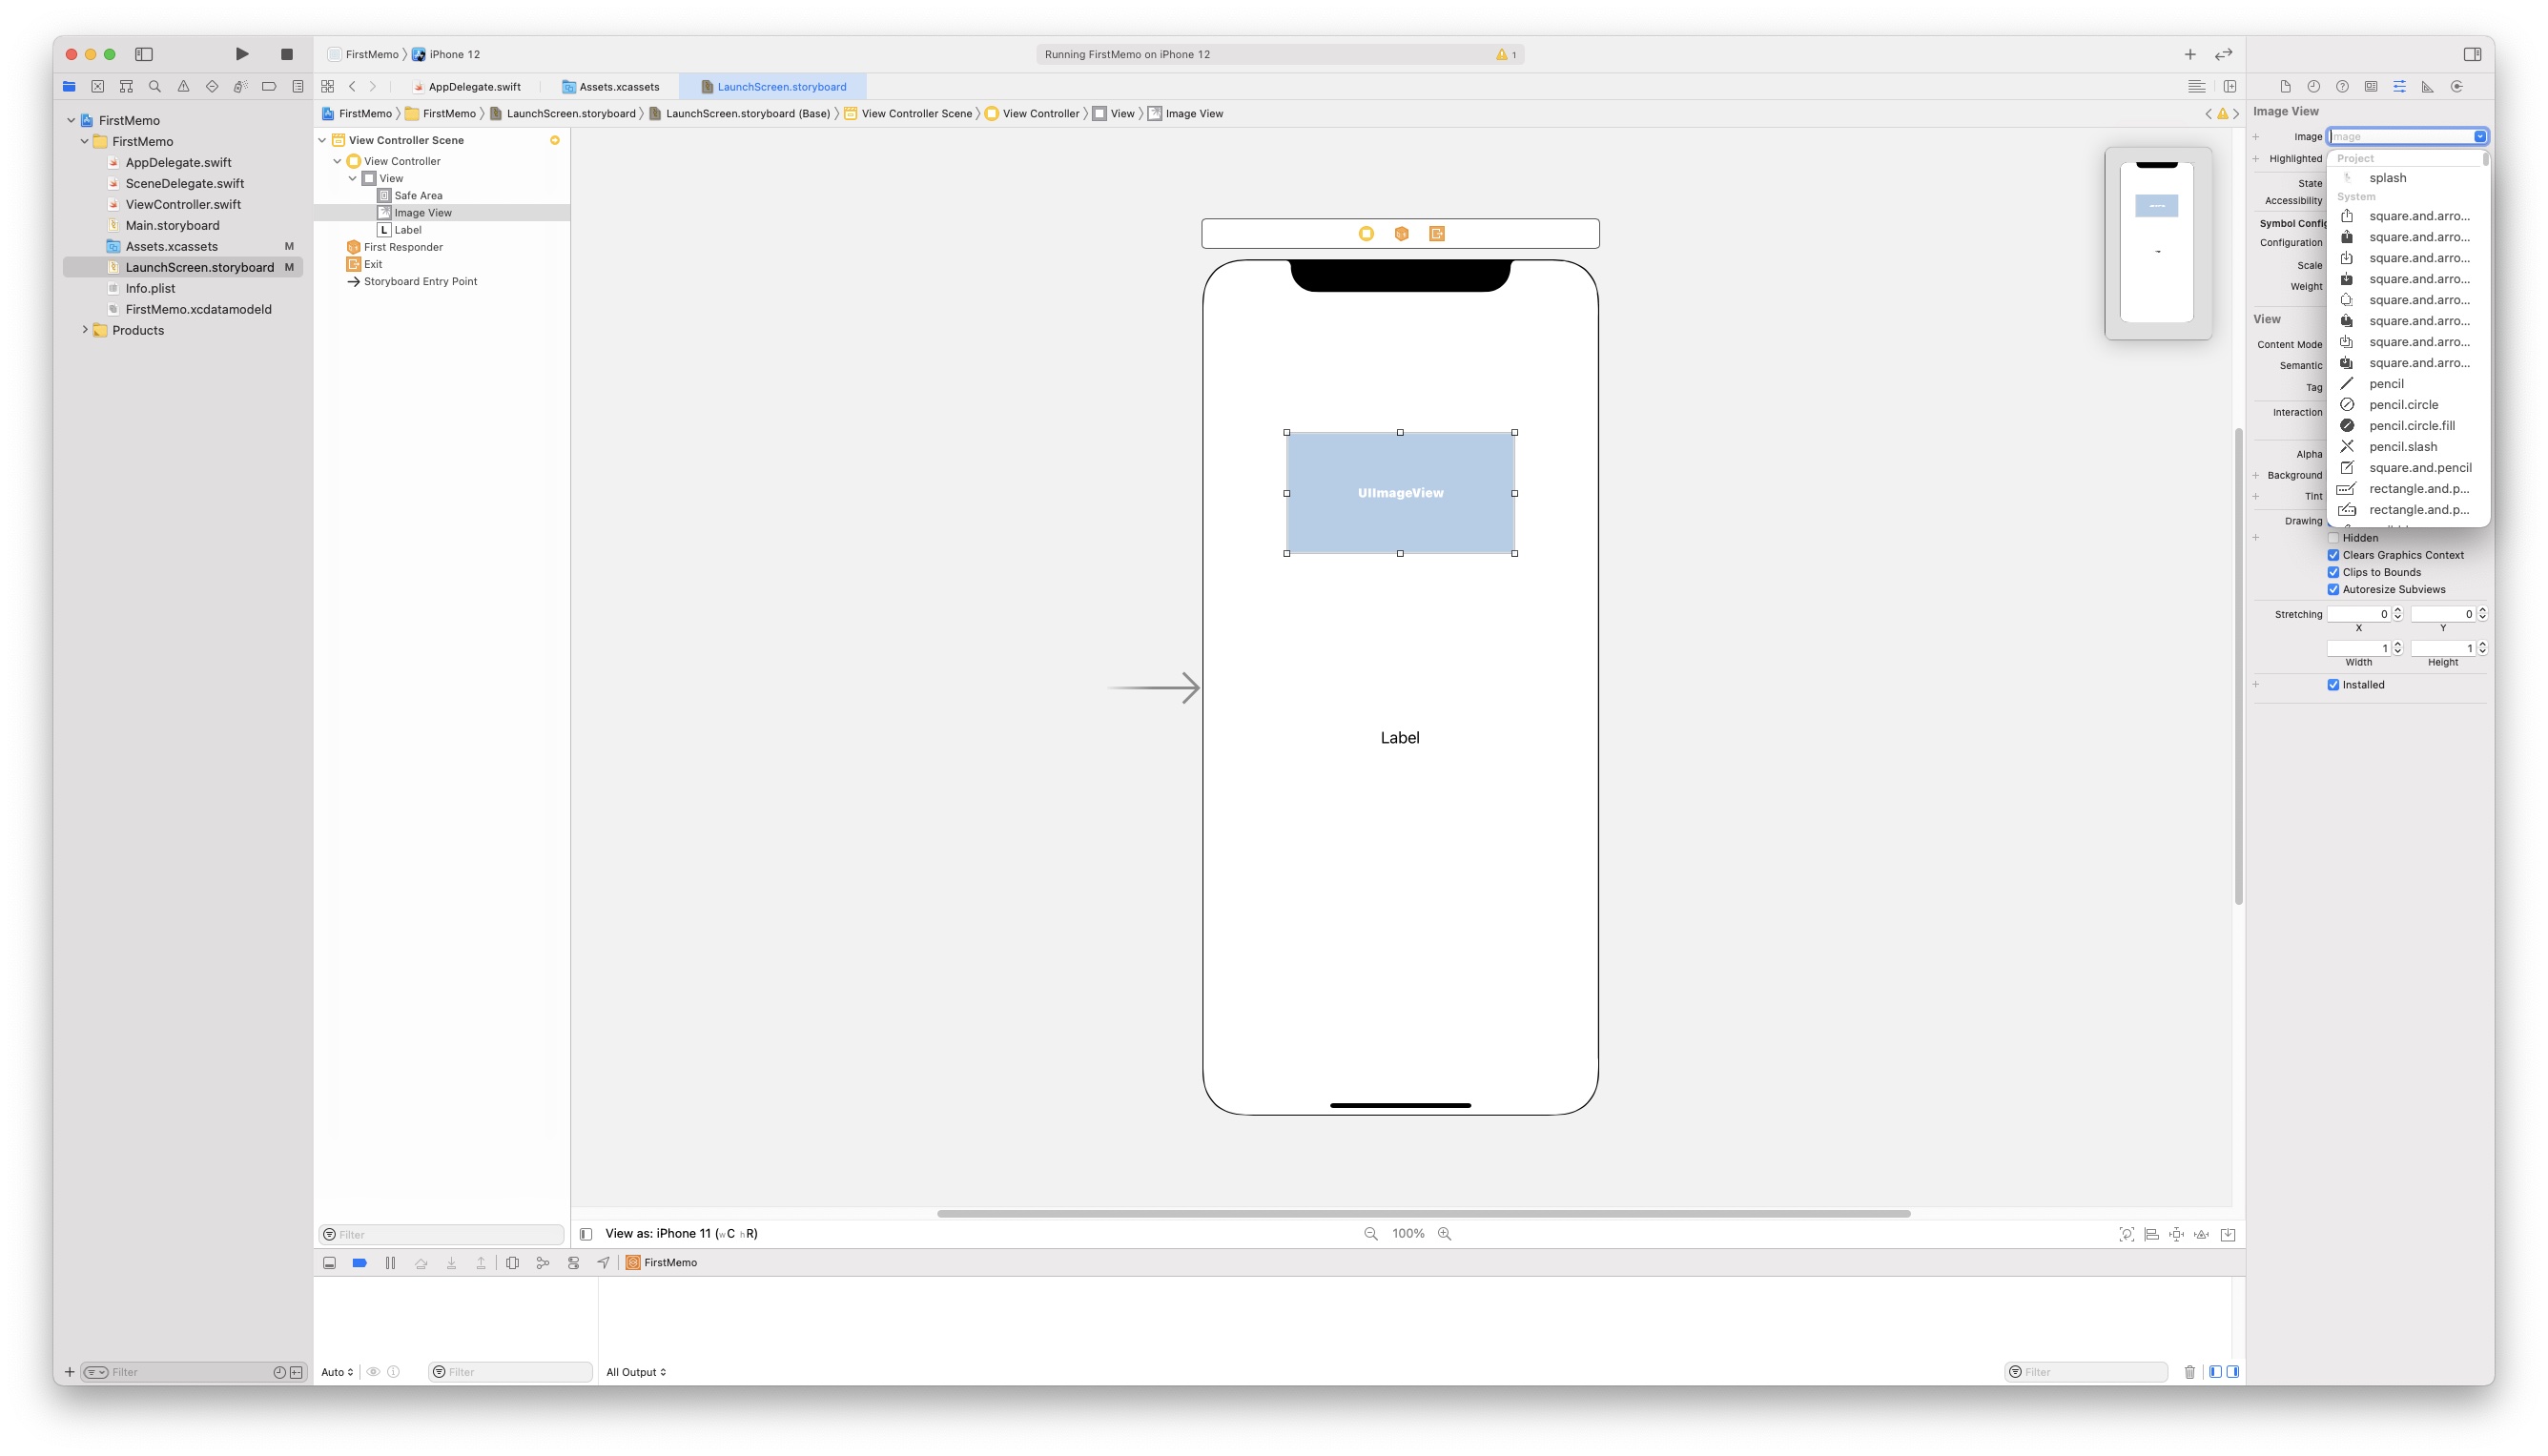
Task: Switch to the AppDelegate.swift tab
Action: click(x=474, y=87)
